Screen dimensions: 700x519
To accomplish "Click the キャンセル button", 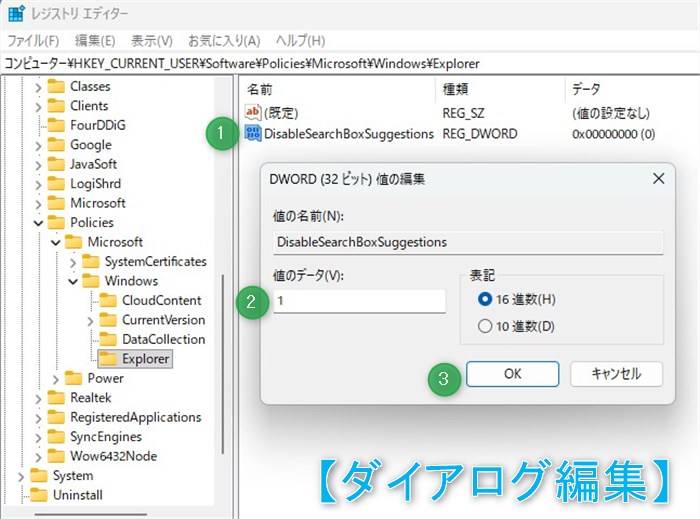I will [616, 374].
